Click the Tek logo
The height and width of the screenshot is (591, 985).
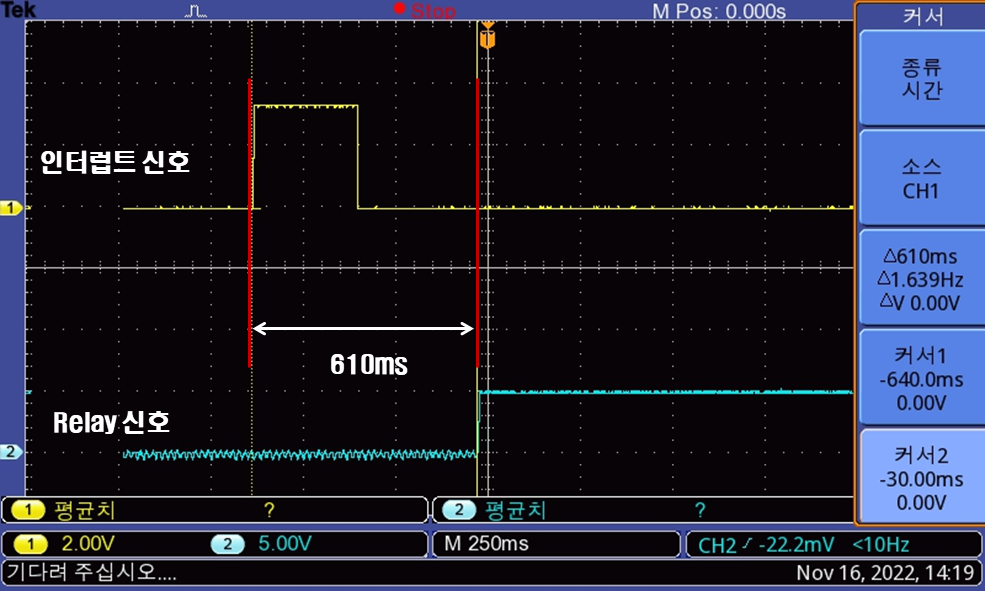pos(19,9)
